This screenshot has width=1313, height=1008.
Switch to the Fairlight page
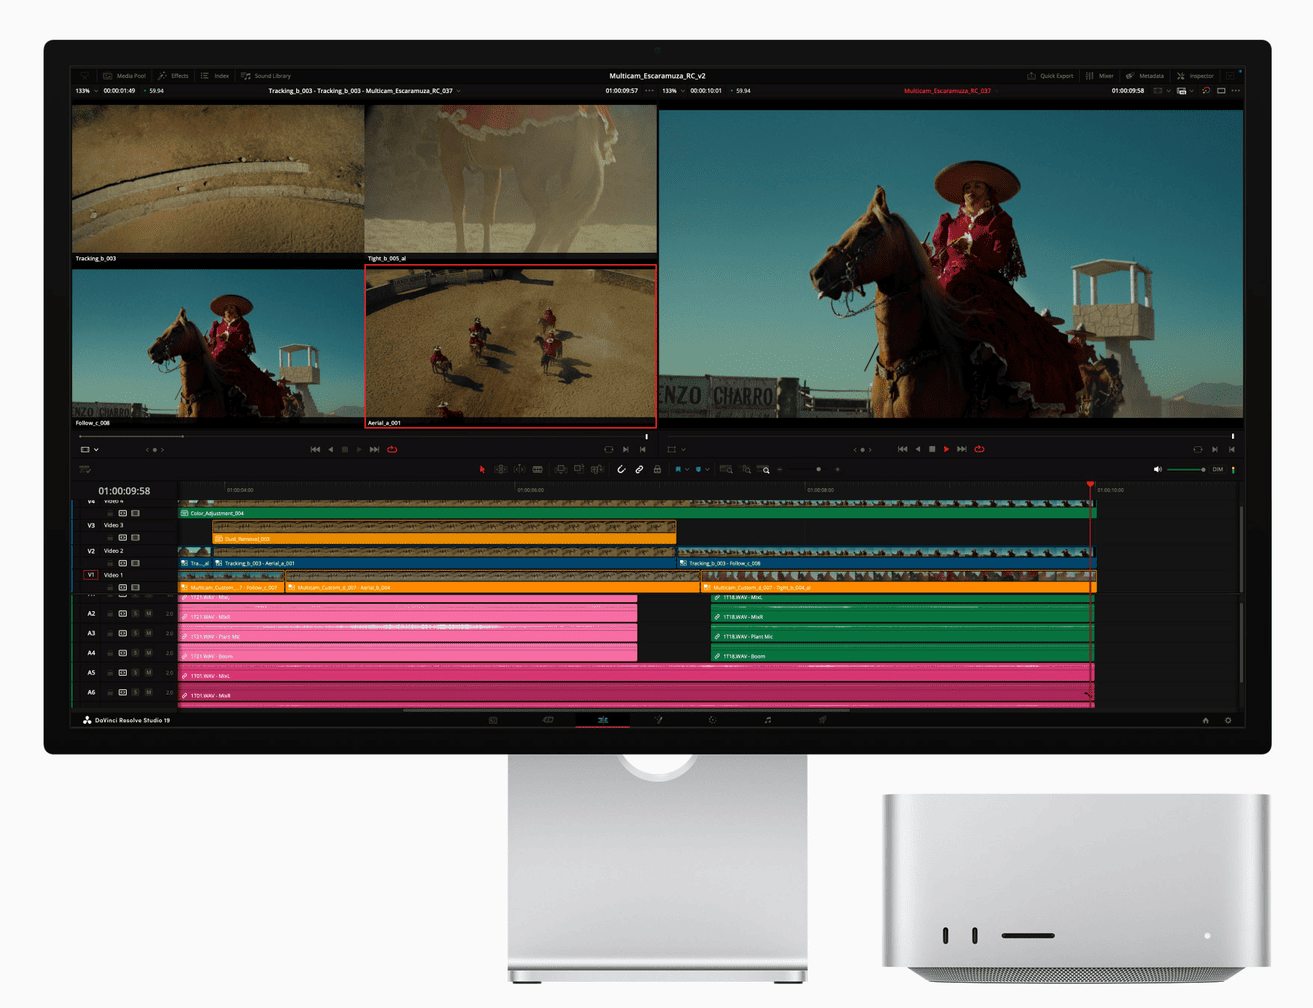point(767,720)
